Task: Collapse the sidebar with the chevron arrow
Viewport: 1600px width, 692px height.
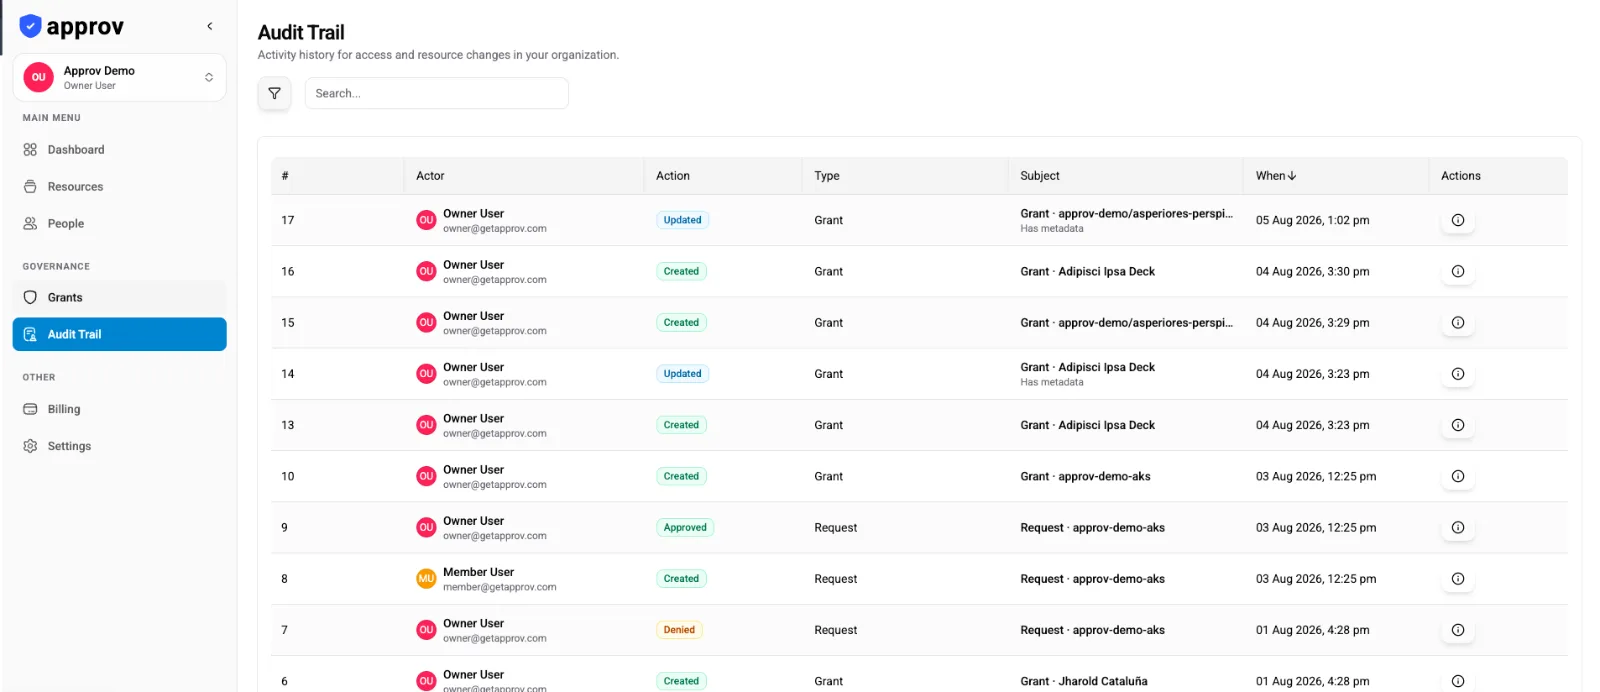Action: coord(209,26)
